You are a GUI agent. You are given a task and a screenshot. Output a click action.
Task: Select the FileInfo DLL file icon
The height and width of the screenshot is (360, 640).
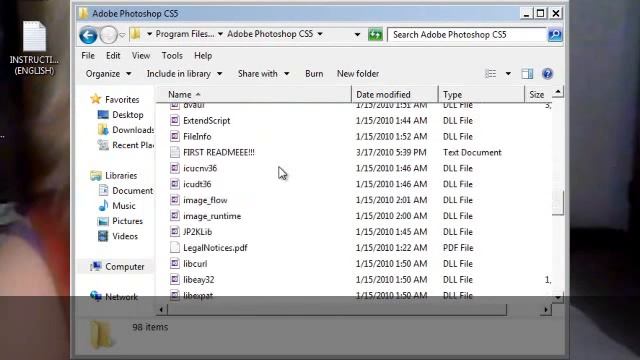click(x=175, y=136)
